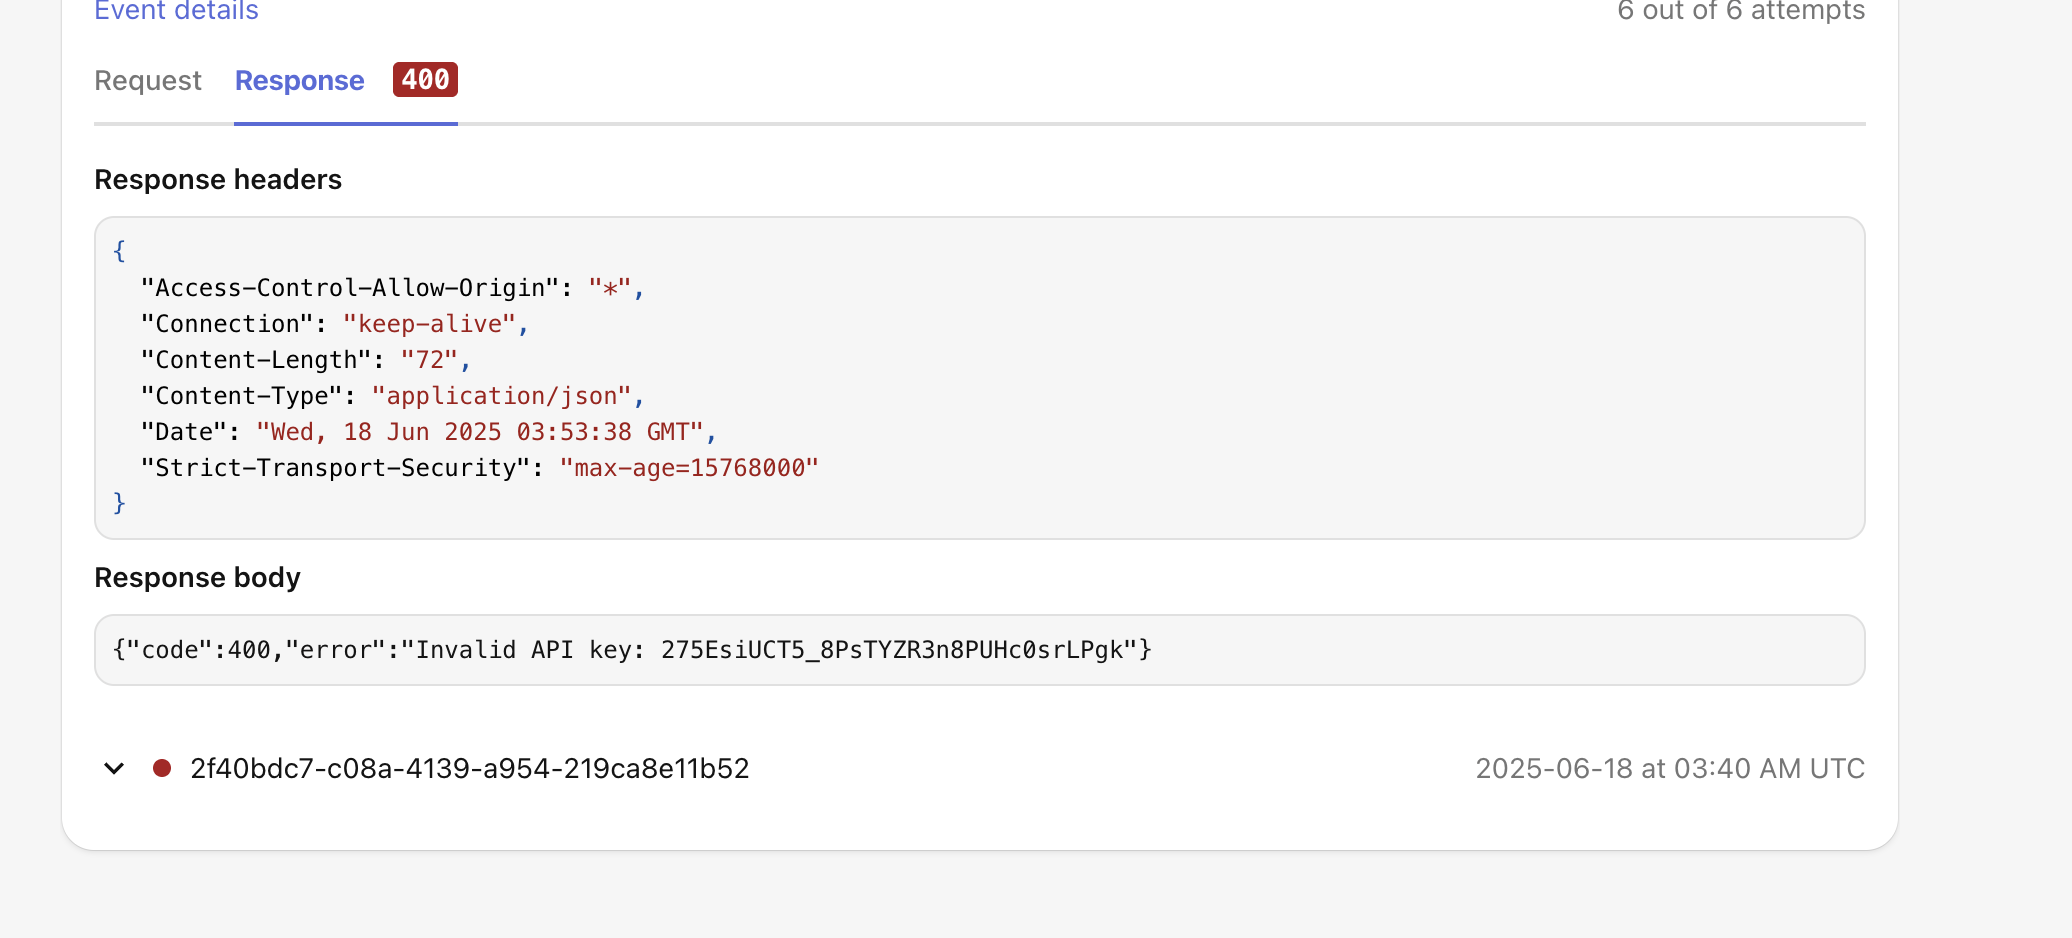Switch to the Request tab
Image resolution: width=2072 pixels, height=938 pixels.
[x=148, y=81]
